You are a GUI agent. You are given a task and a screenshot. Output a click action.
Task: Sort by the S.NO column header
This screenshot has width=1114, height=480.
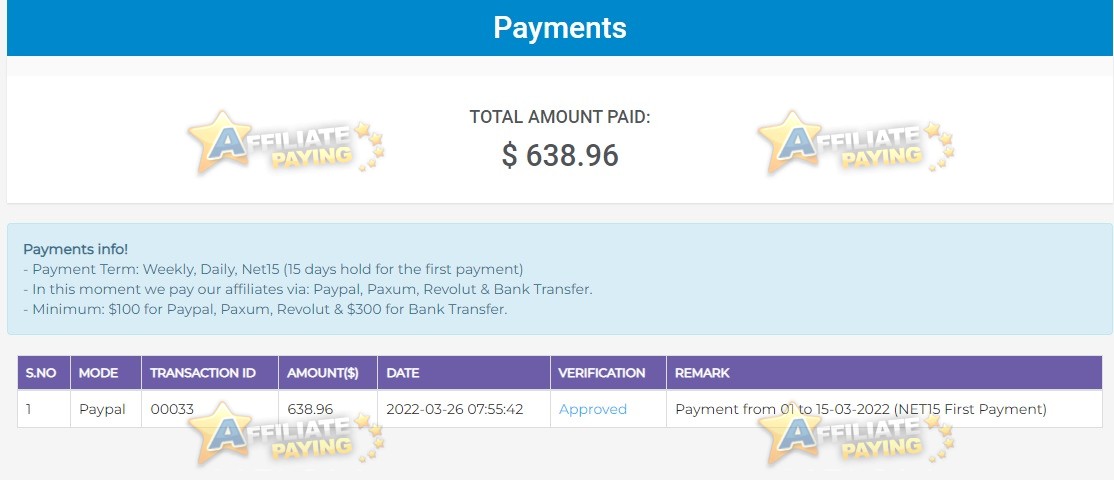(41, 373)
